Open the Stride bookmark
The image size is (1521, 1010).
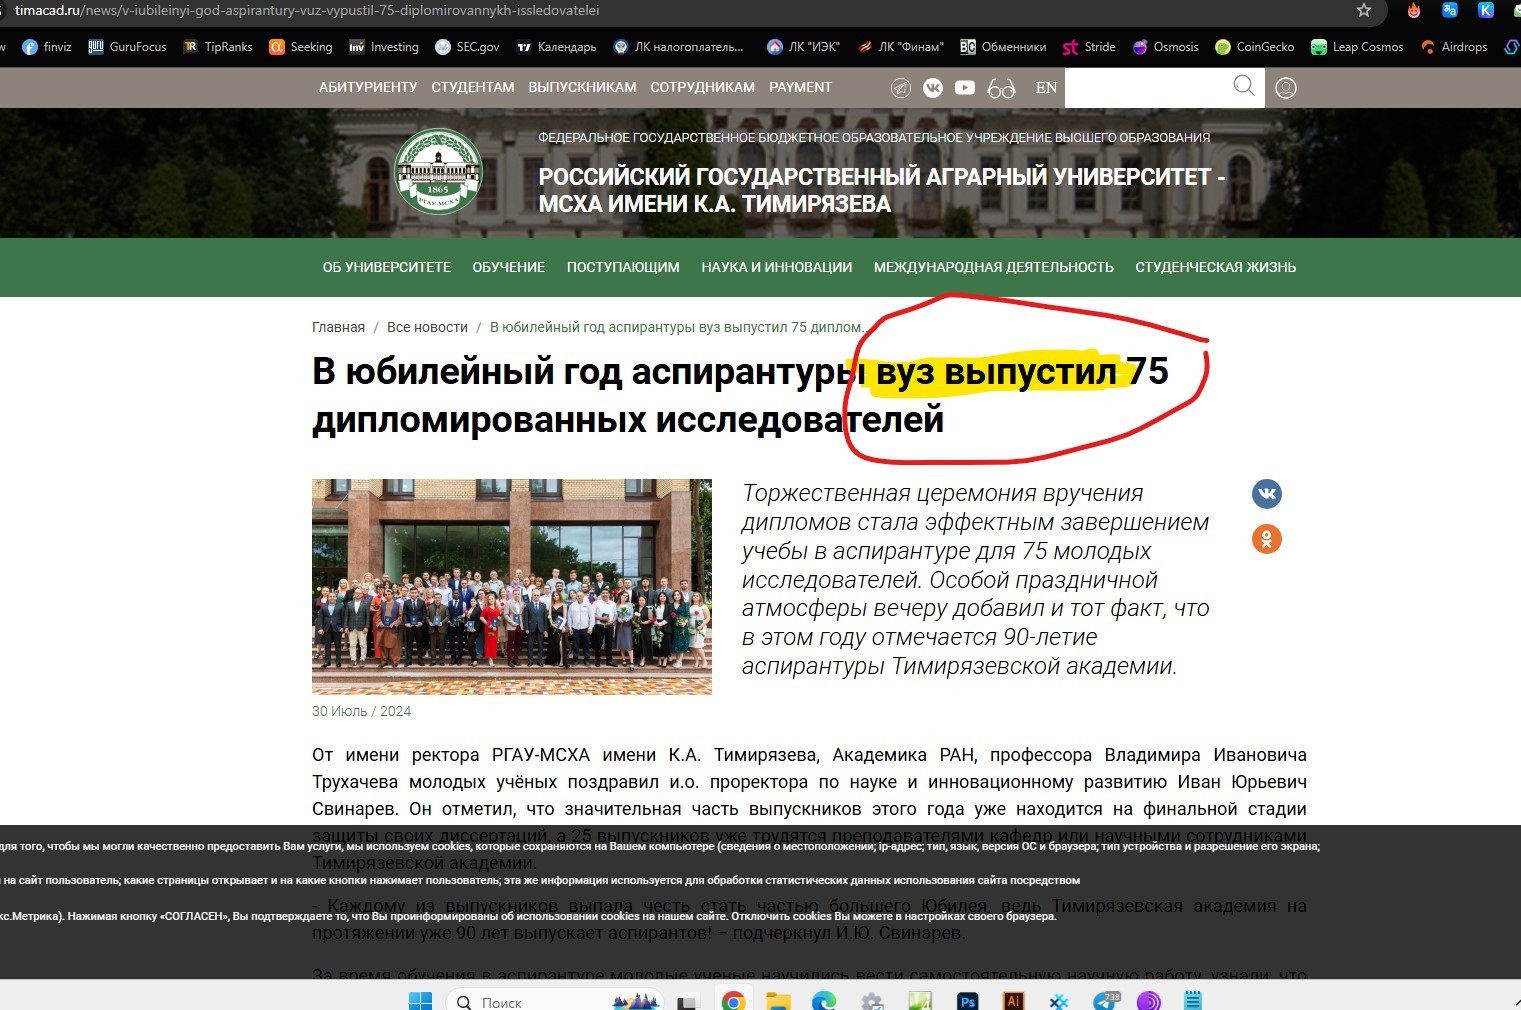click(x=1089, y=47)
